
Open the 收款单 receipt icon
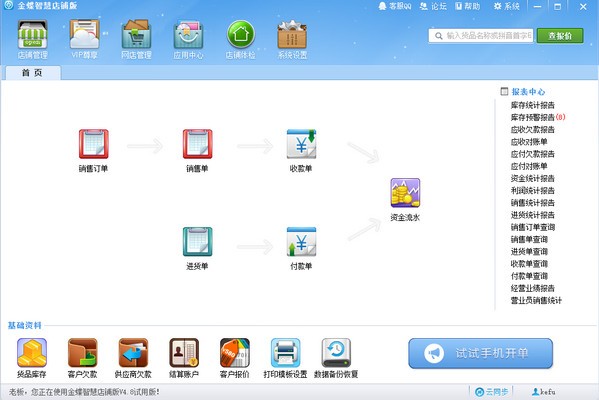pyautogui.click(x=301, y=144)
